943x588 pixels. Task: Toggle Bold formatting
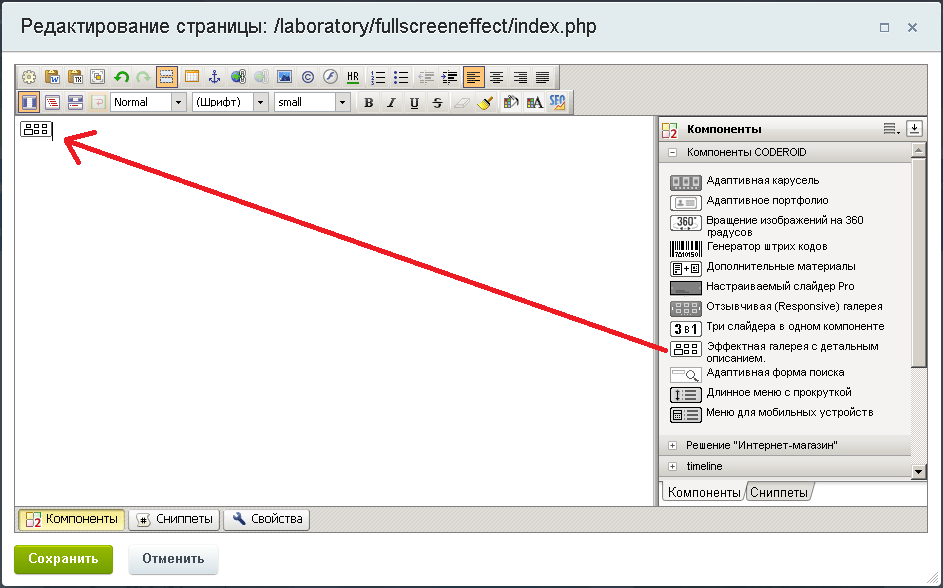pyautogui.click(x=368, y=102)
